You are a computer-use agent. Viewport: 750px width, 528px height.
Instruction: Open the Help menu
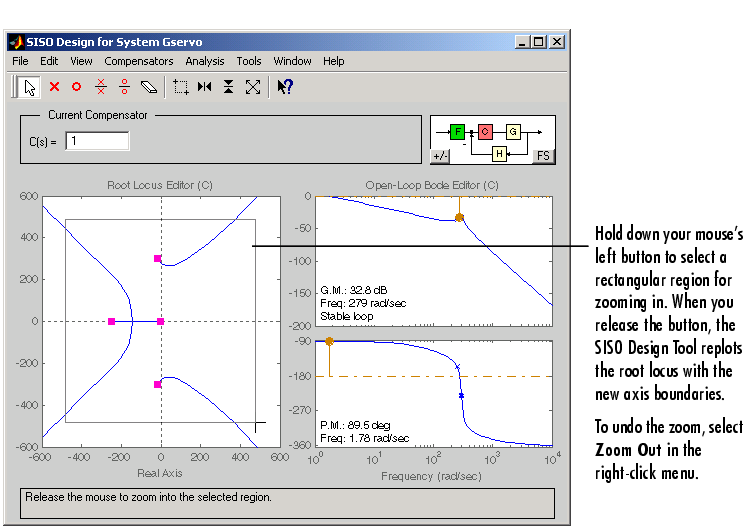click(333, 61)
